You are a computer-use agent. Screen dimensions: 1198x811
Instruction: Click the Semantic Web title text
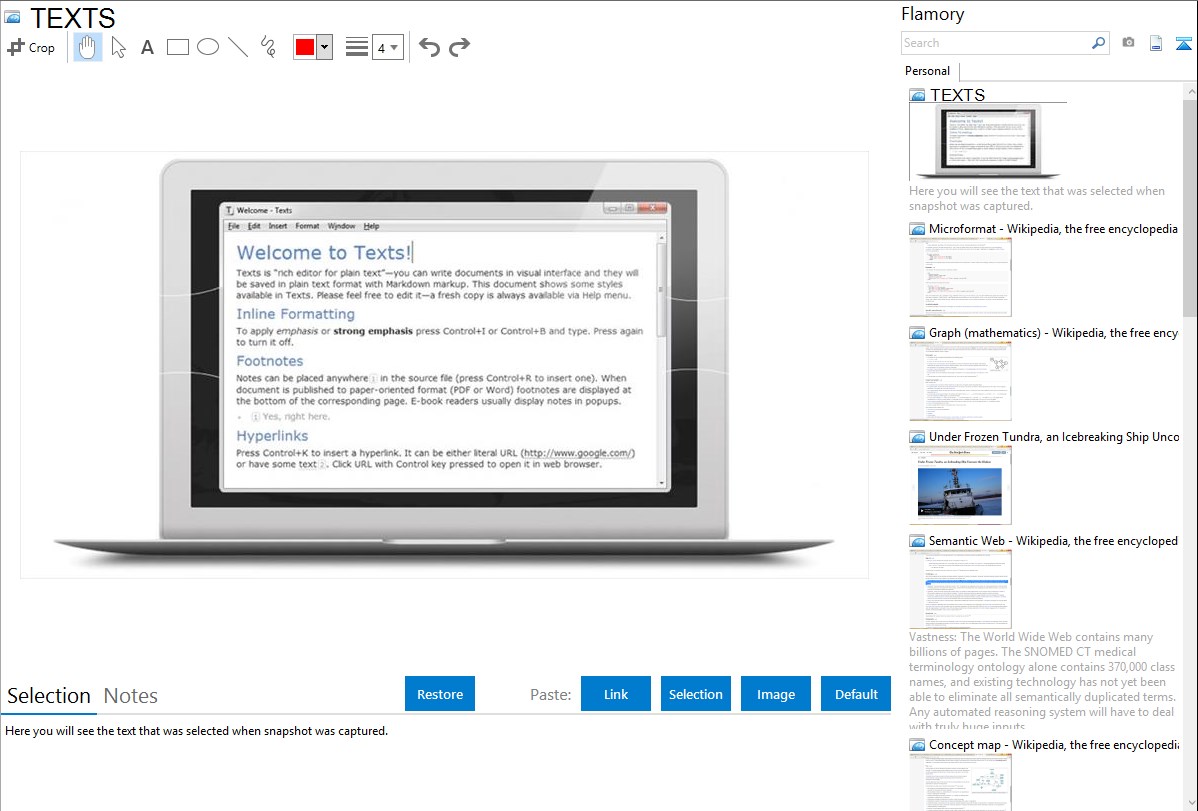(x=1053, y=540)
